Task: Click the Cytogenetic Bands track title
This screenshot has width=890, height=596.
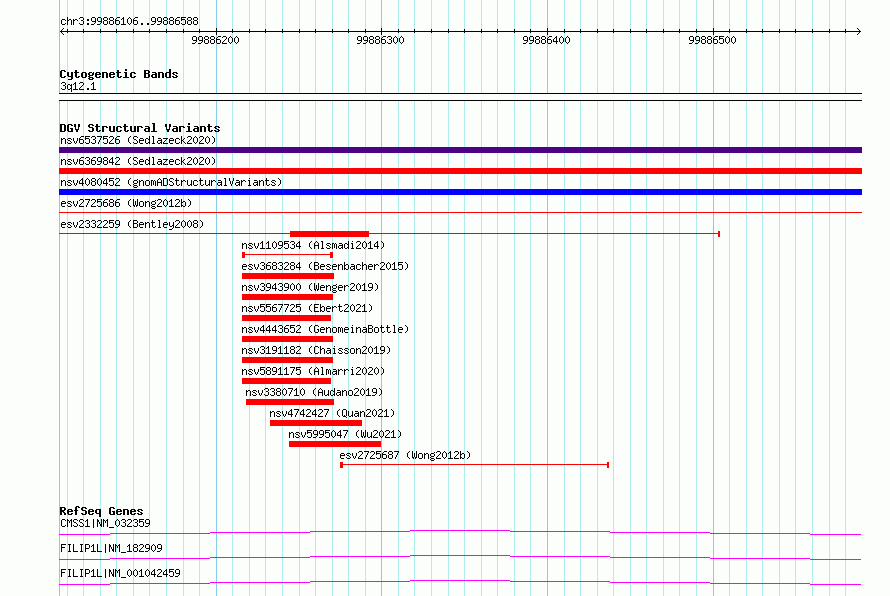Action: point(119,74)
